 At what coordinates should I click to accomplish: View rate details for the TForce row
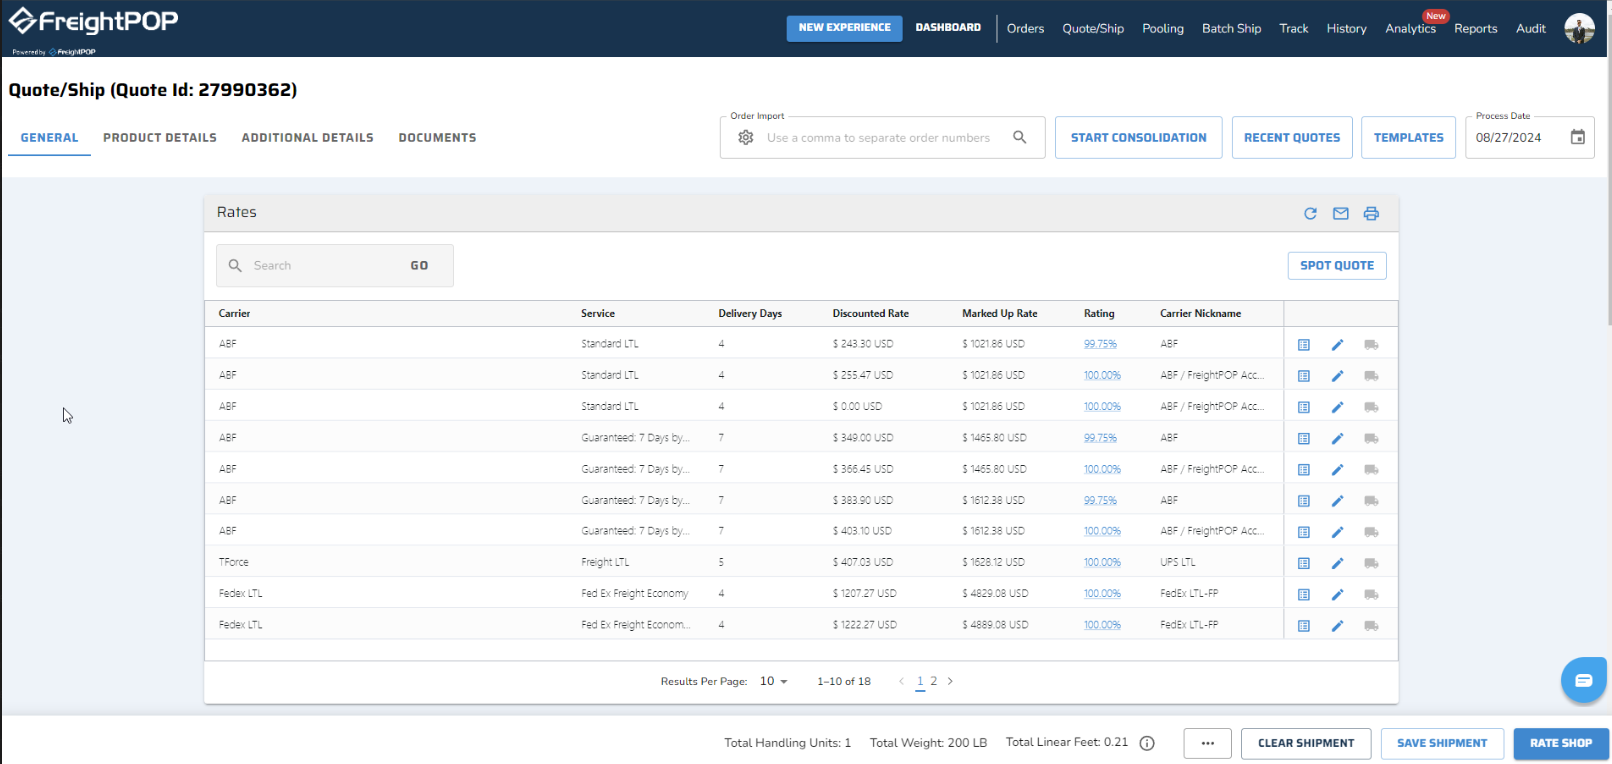(x=1304, y=563)
